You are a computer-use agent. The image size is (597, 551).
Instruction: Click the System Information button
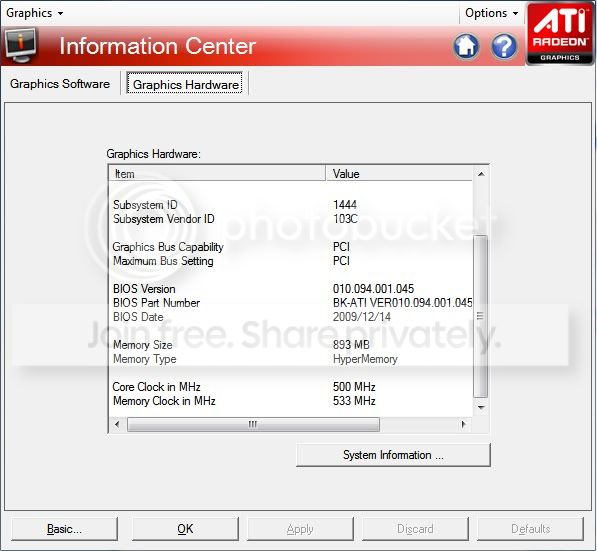coord(393,455)
